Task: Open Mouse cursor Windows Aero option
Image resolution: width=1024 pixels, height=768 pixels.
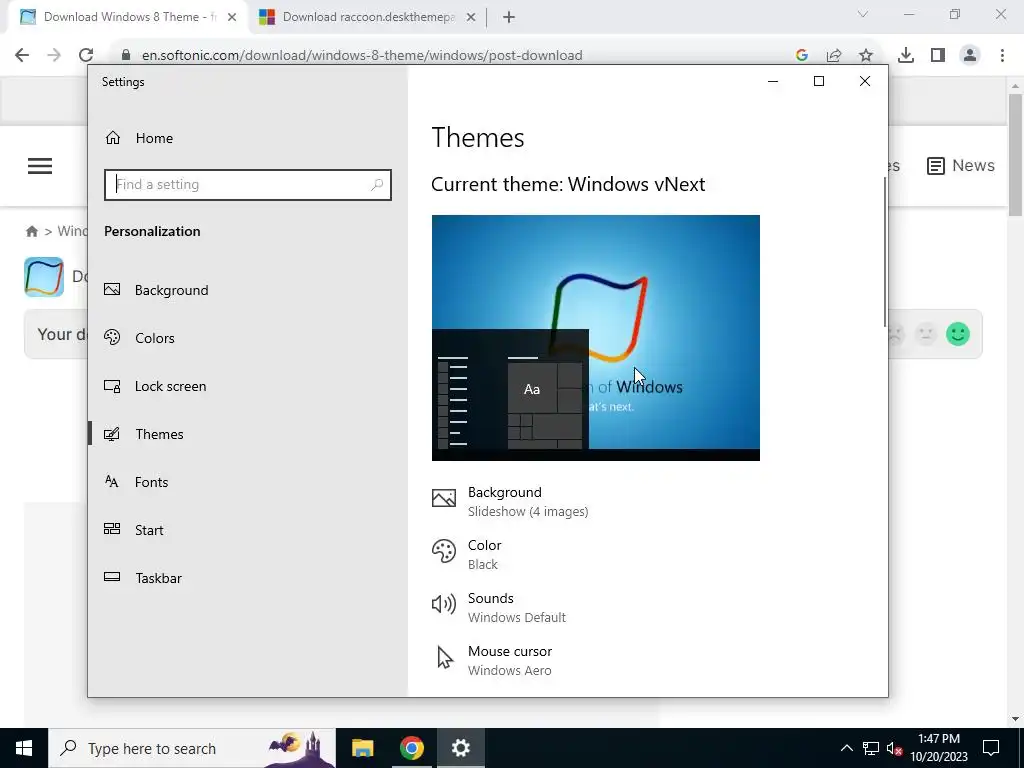Action: (492, 660)
